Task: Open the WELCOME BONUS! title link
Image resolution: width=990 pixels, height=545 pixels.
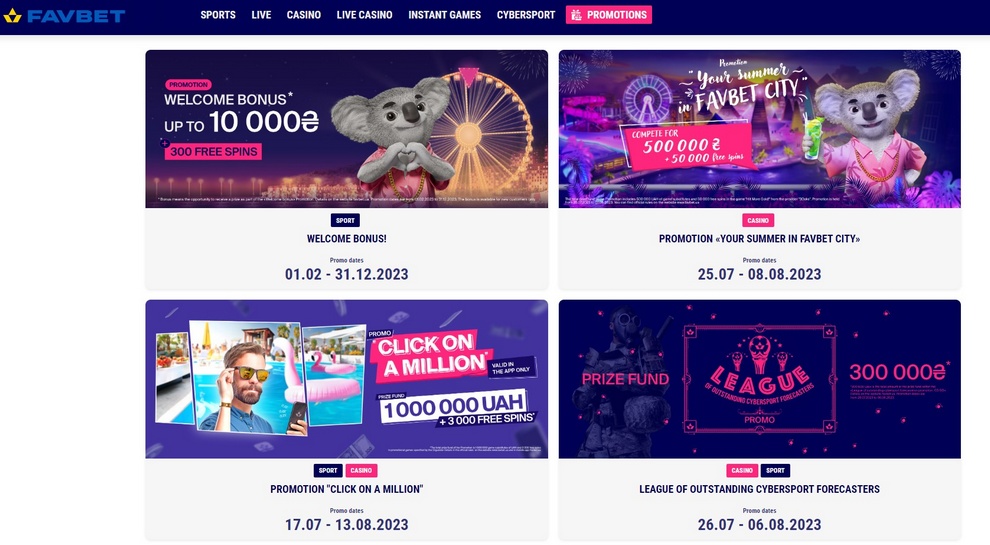Action: [347, 239]
